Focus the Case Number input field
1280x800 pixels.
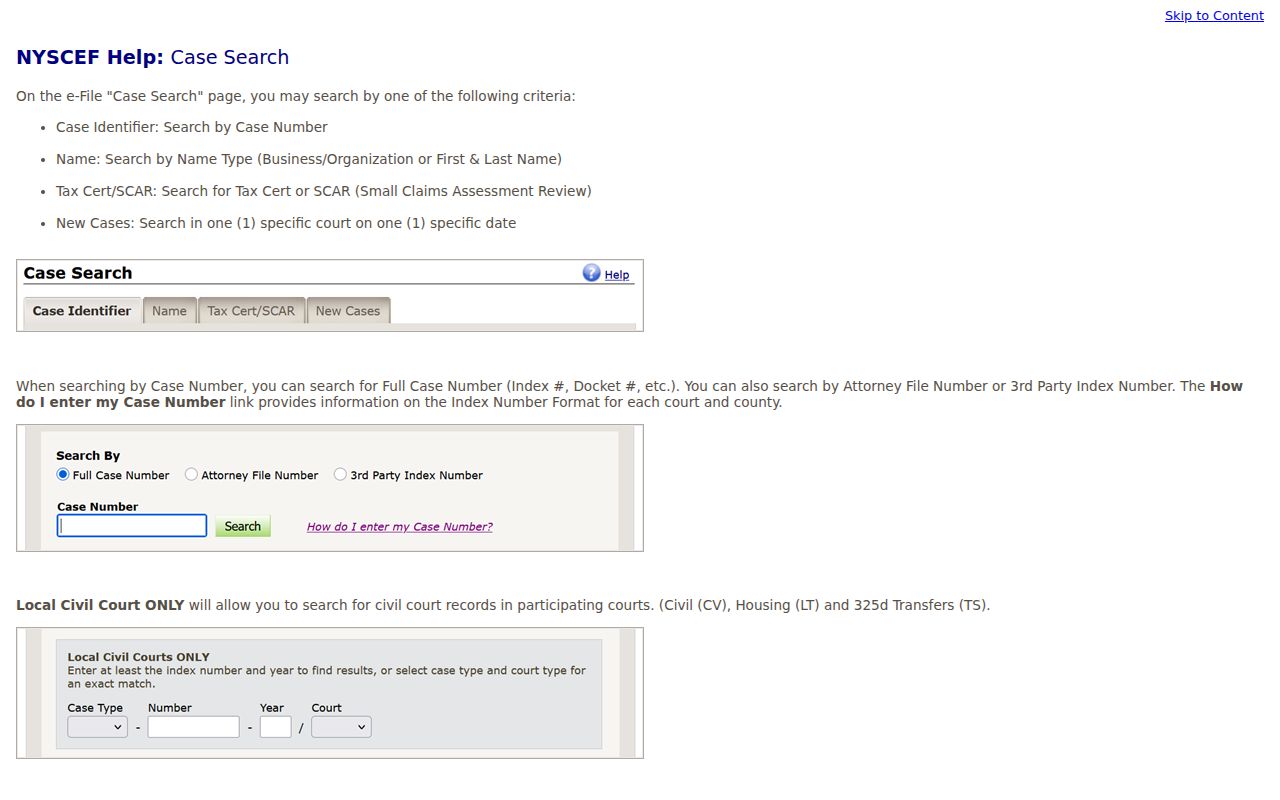point(132,526)
